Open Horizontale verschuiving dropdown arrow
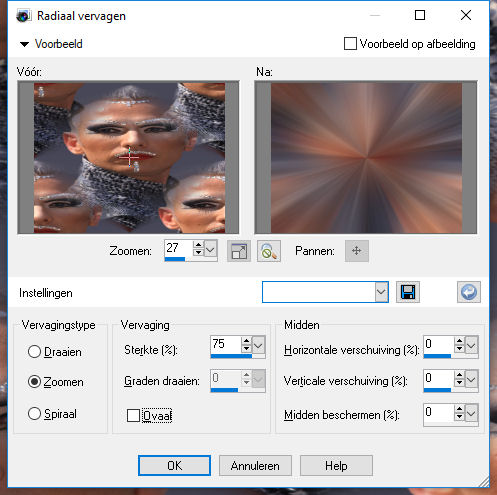The width and height of the screenshot is (497, 495). click(x=471, y=345)
